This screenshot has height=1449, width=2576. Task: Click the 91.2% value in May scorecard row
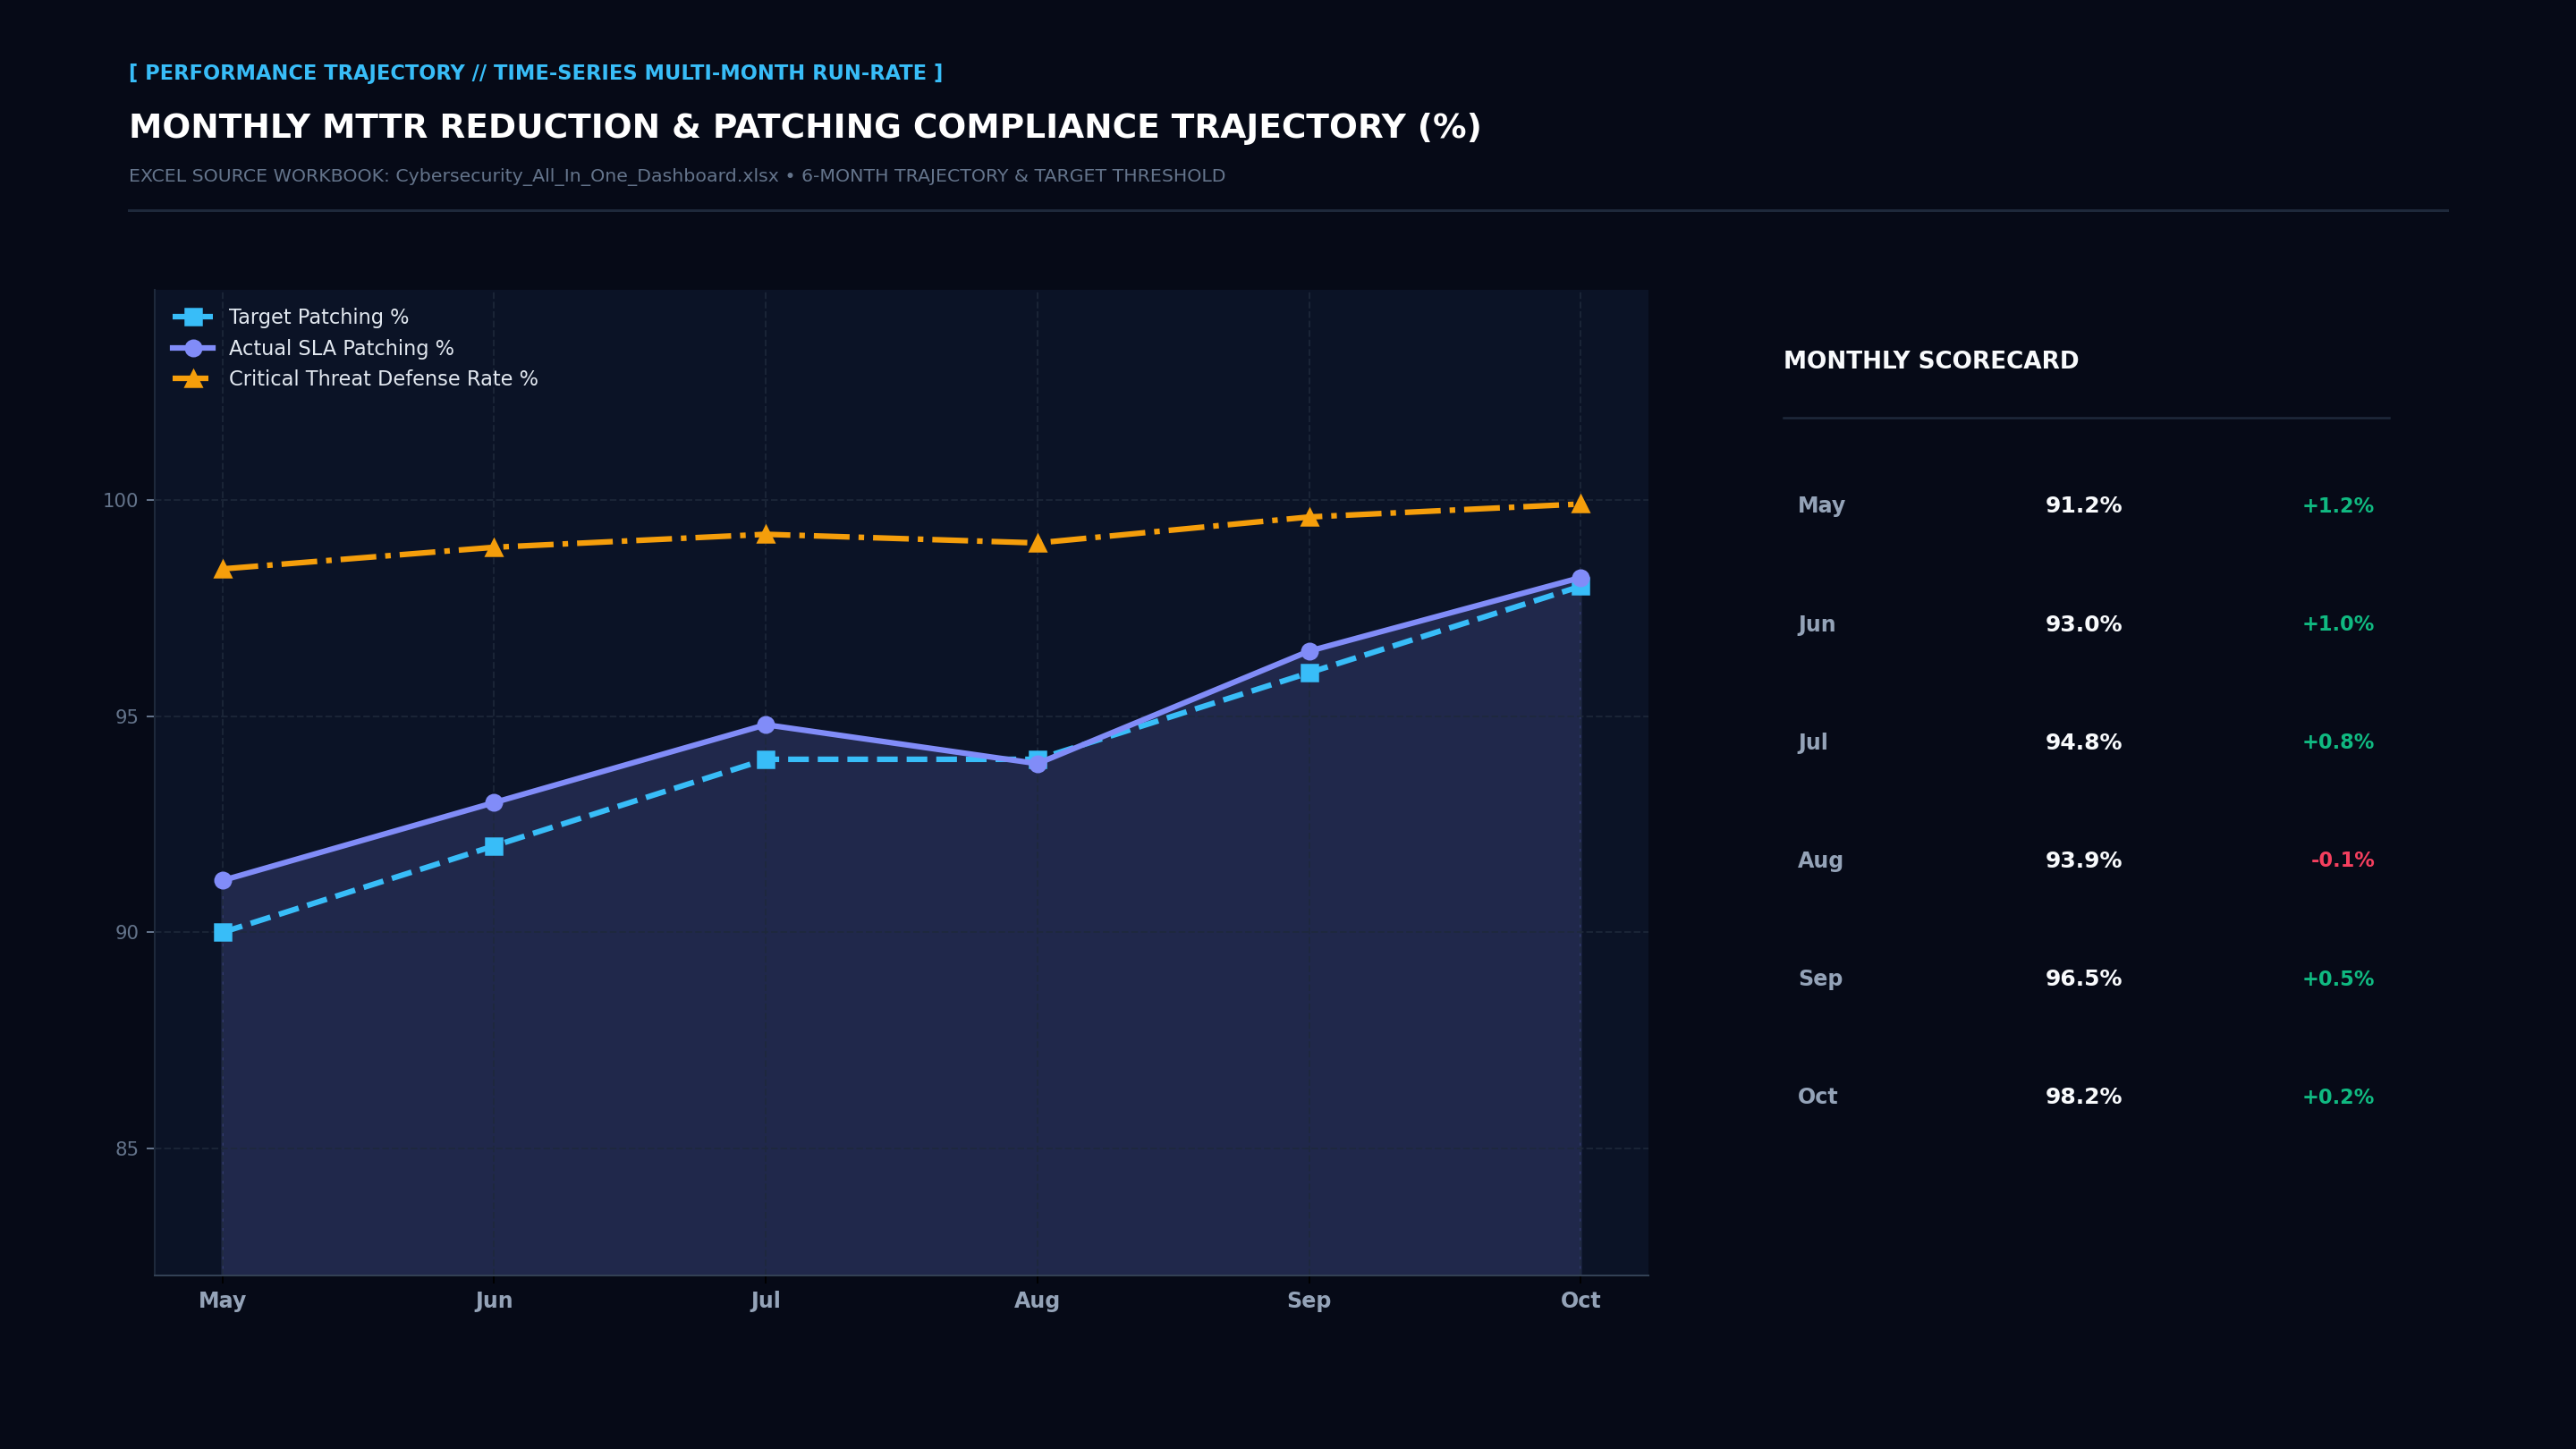click(2083, 506)
